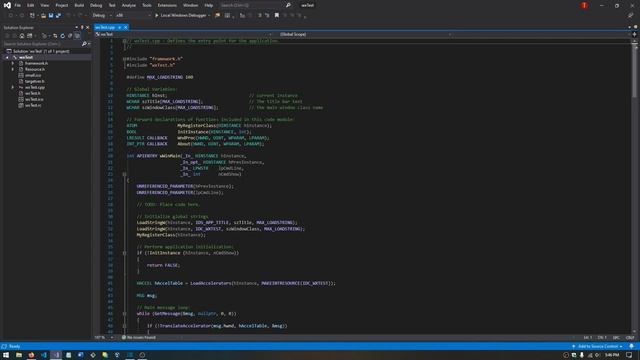Click the Undo icon in toolbar
Image resolution: width=640 pixels, height=360 pixels.
coord(68,16)
